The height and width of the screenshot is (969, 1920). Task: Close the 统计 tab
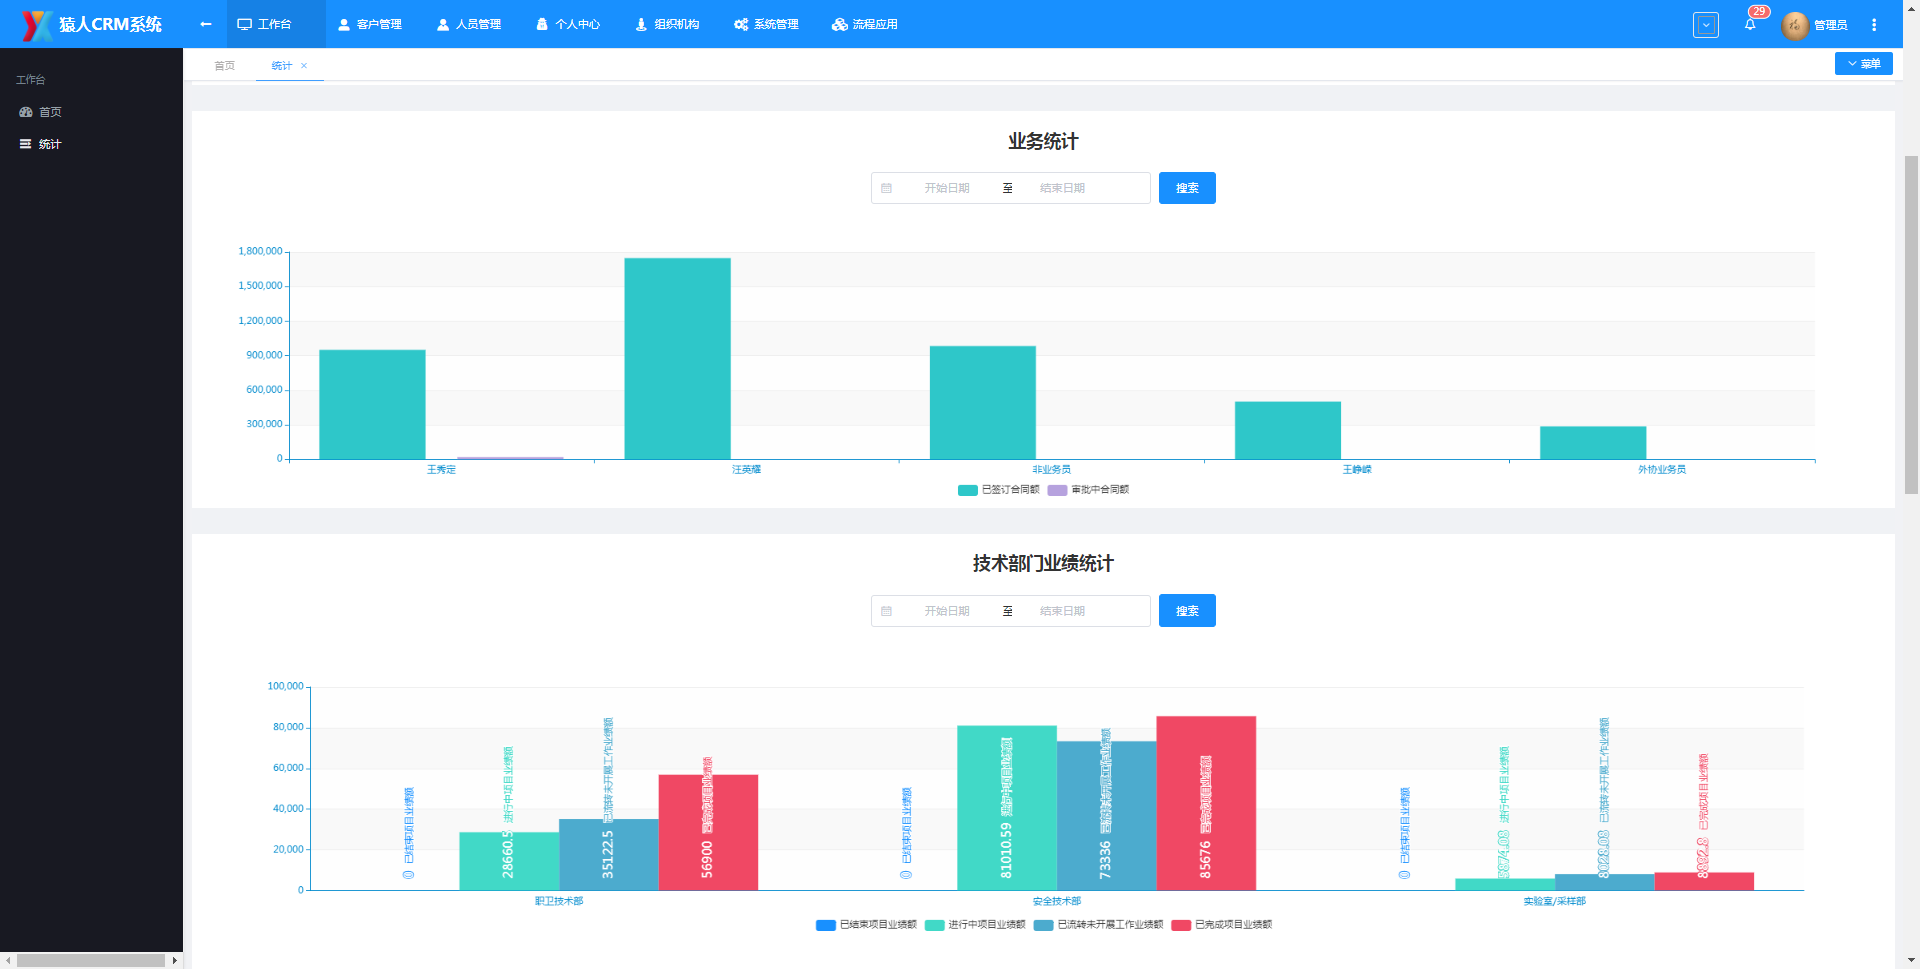(304, 66)
